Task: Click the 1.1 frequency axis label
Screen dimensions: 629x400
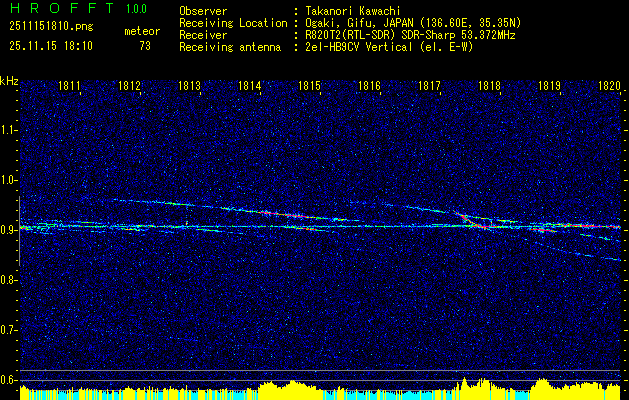Action: coord(9,130)
